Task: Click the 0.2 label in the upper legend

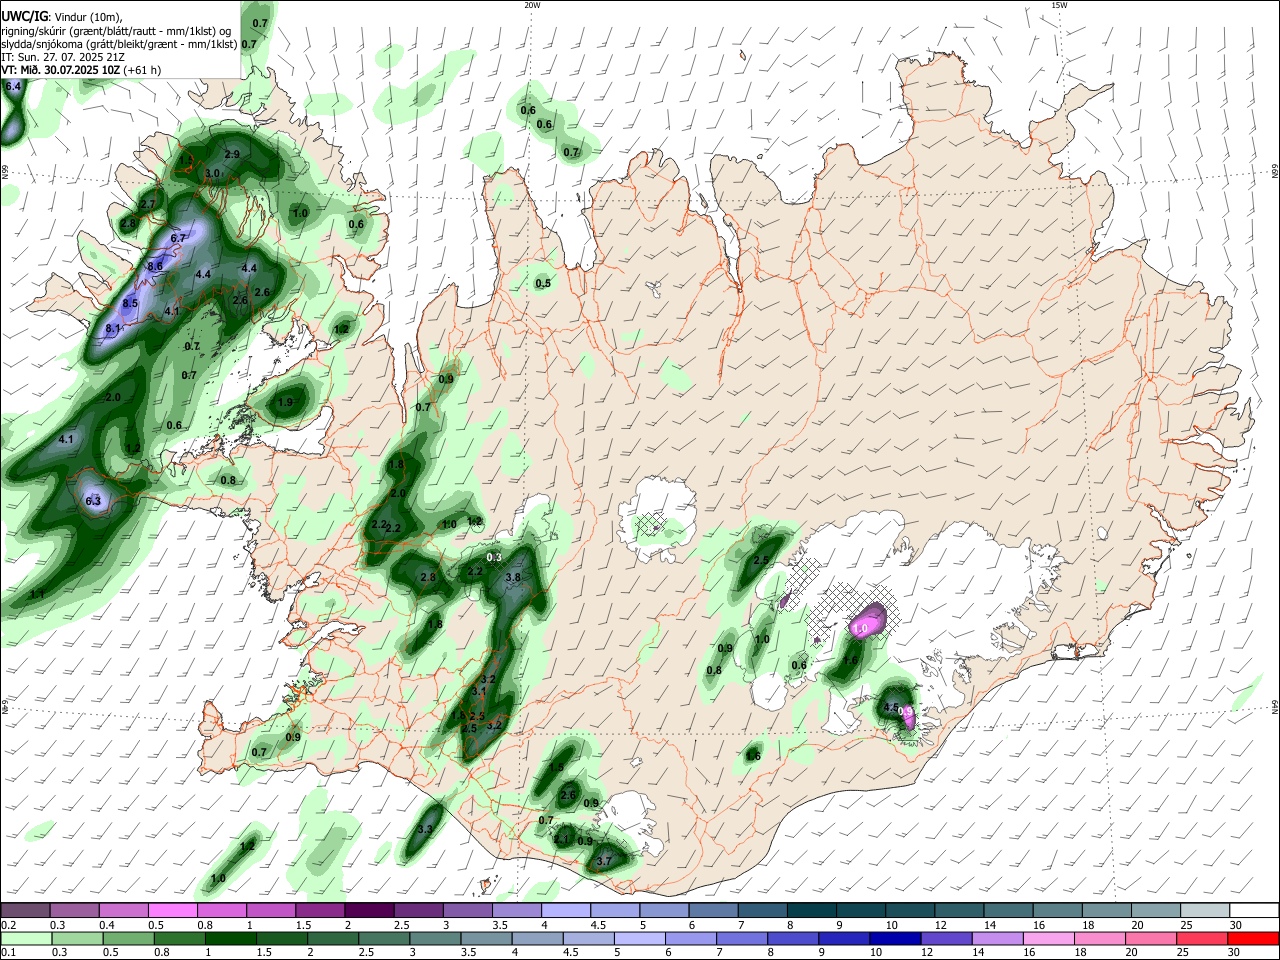Action: point(8,925)
